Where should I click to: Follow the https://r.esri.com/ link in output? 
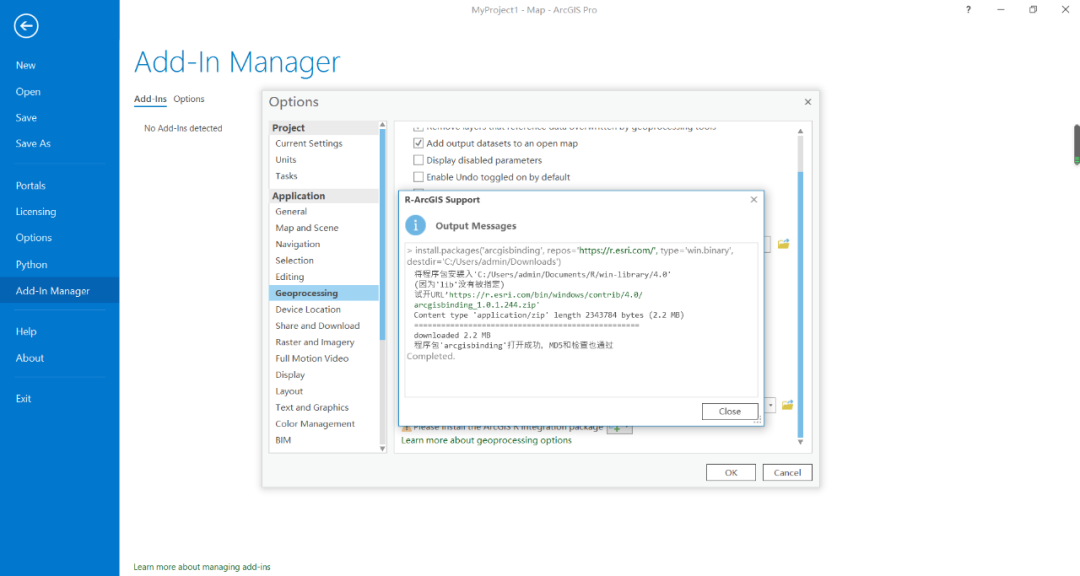coord(617,251)
